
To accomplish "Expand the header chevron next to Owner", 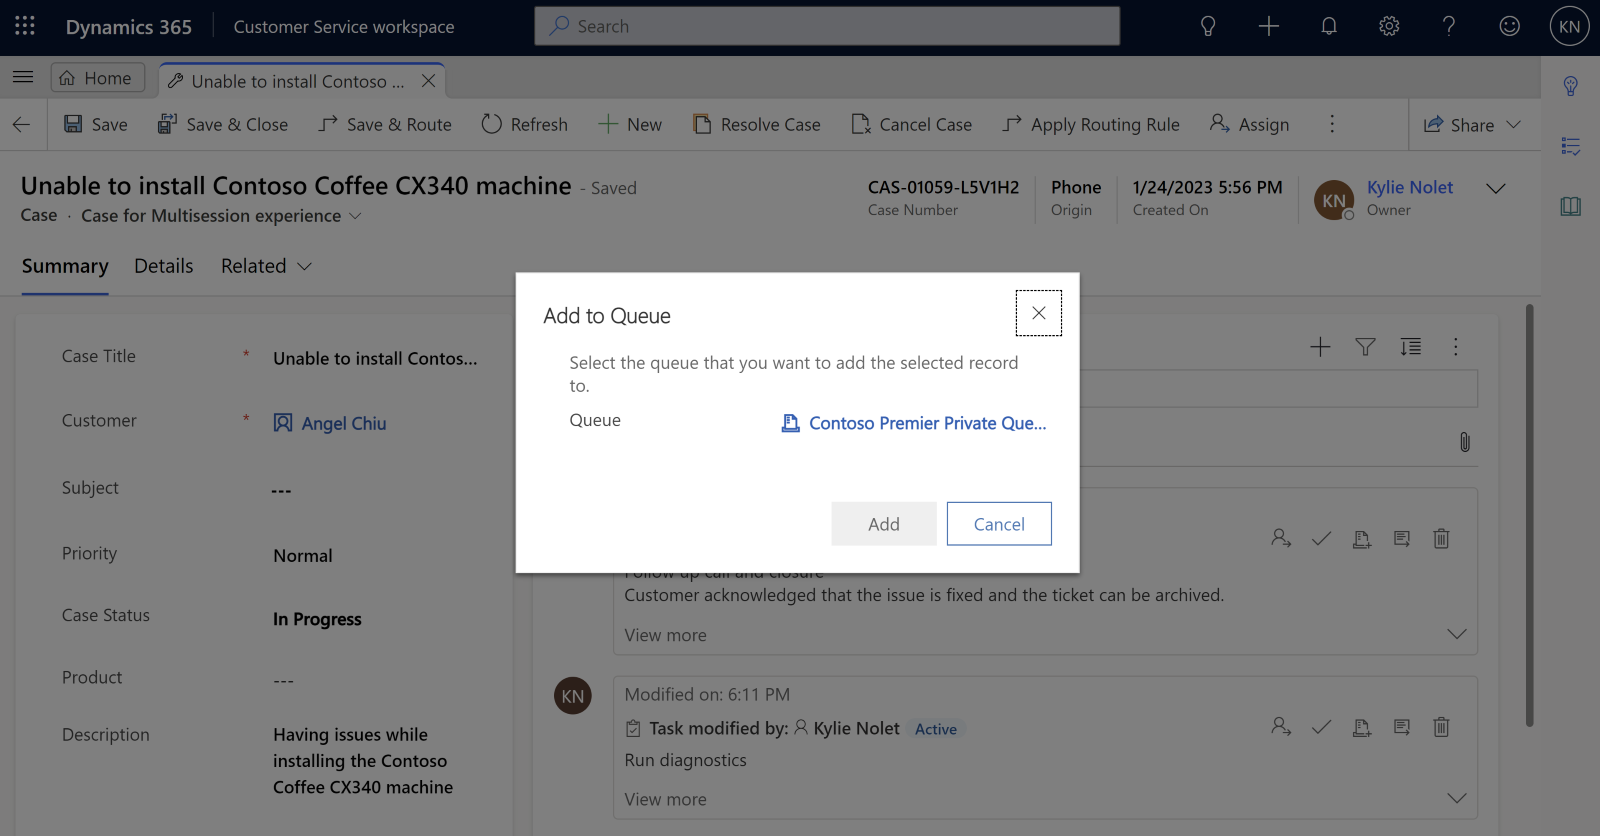I will tap(1496, 188).
